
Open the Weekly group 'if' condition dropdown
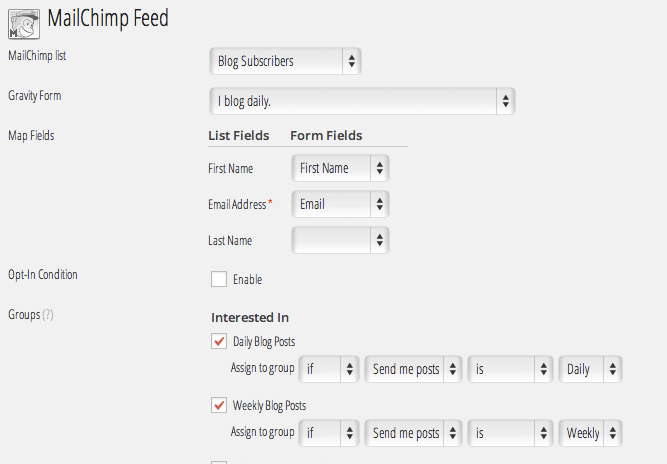(330, 433)
